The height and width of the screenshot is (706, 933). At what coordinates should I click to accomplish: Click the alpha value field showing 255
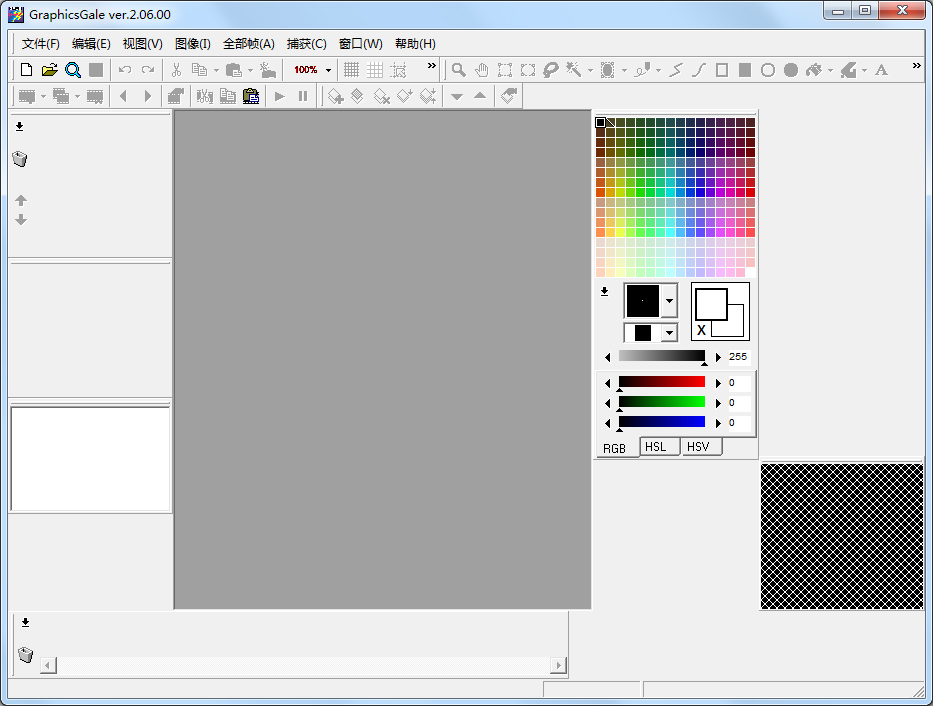click(738, 356)
